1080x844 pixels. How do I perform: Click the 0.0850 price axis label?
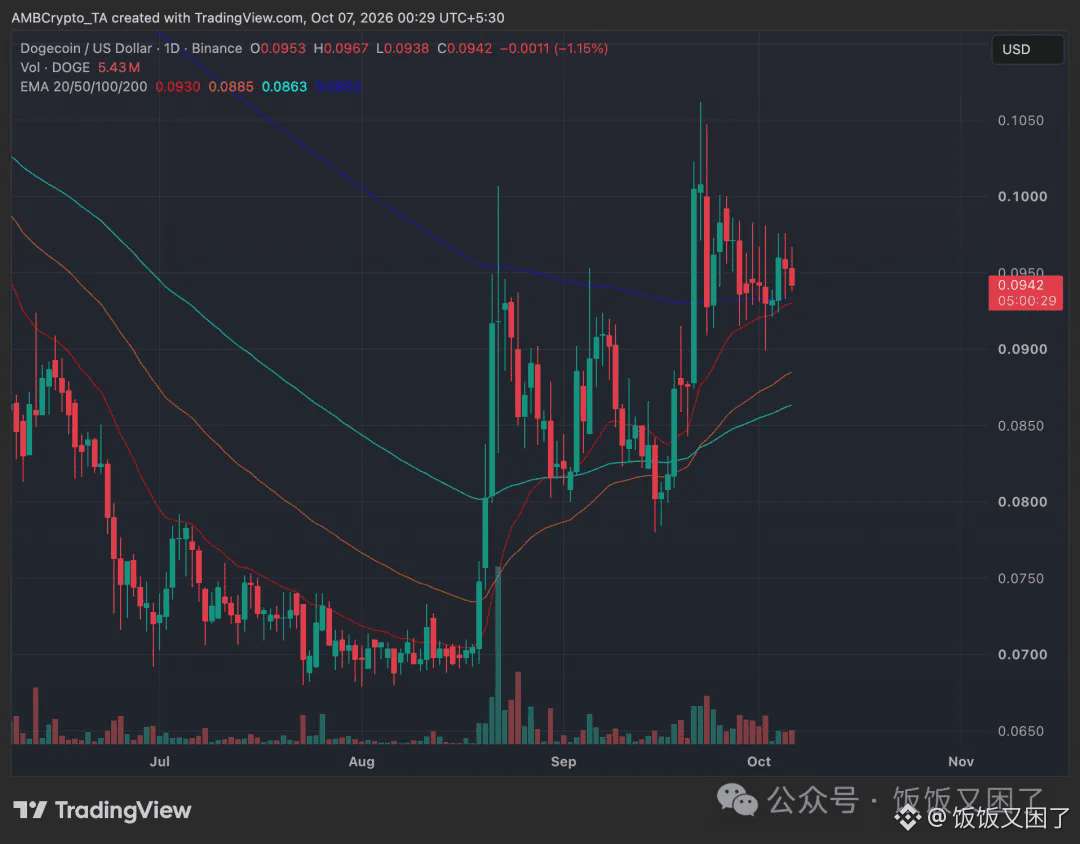(x=1021, y=426)
